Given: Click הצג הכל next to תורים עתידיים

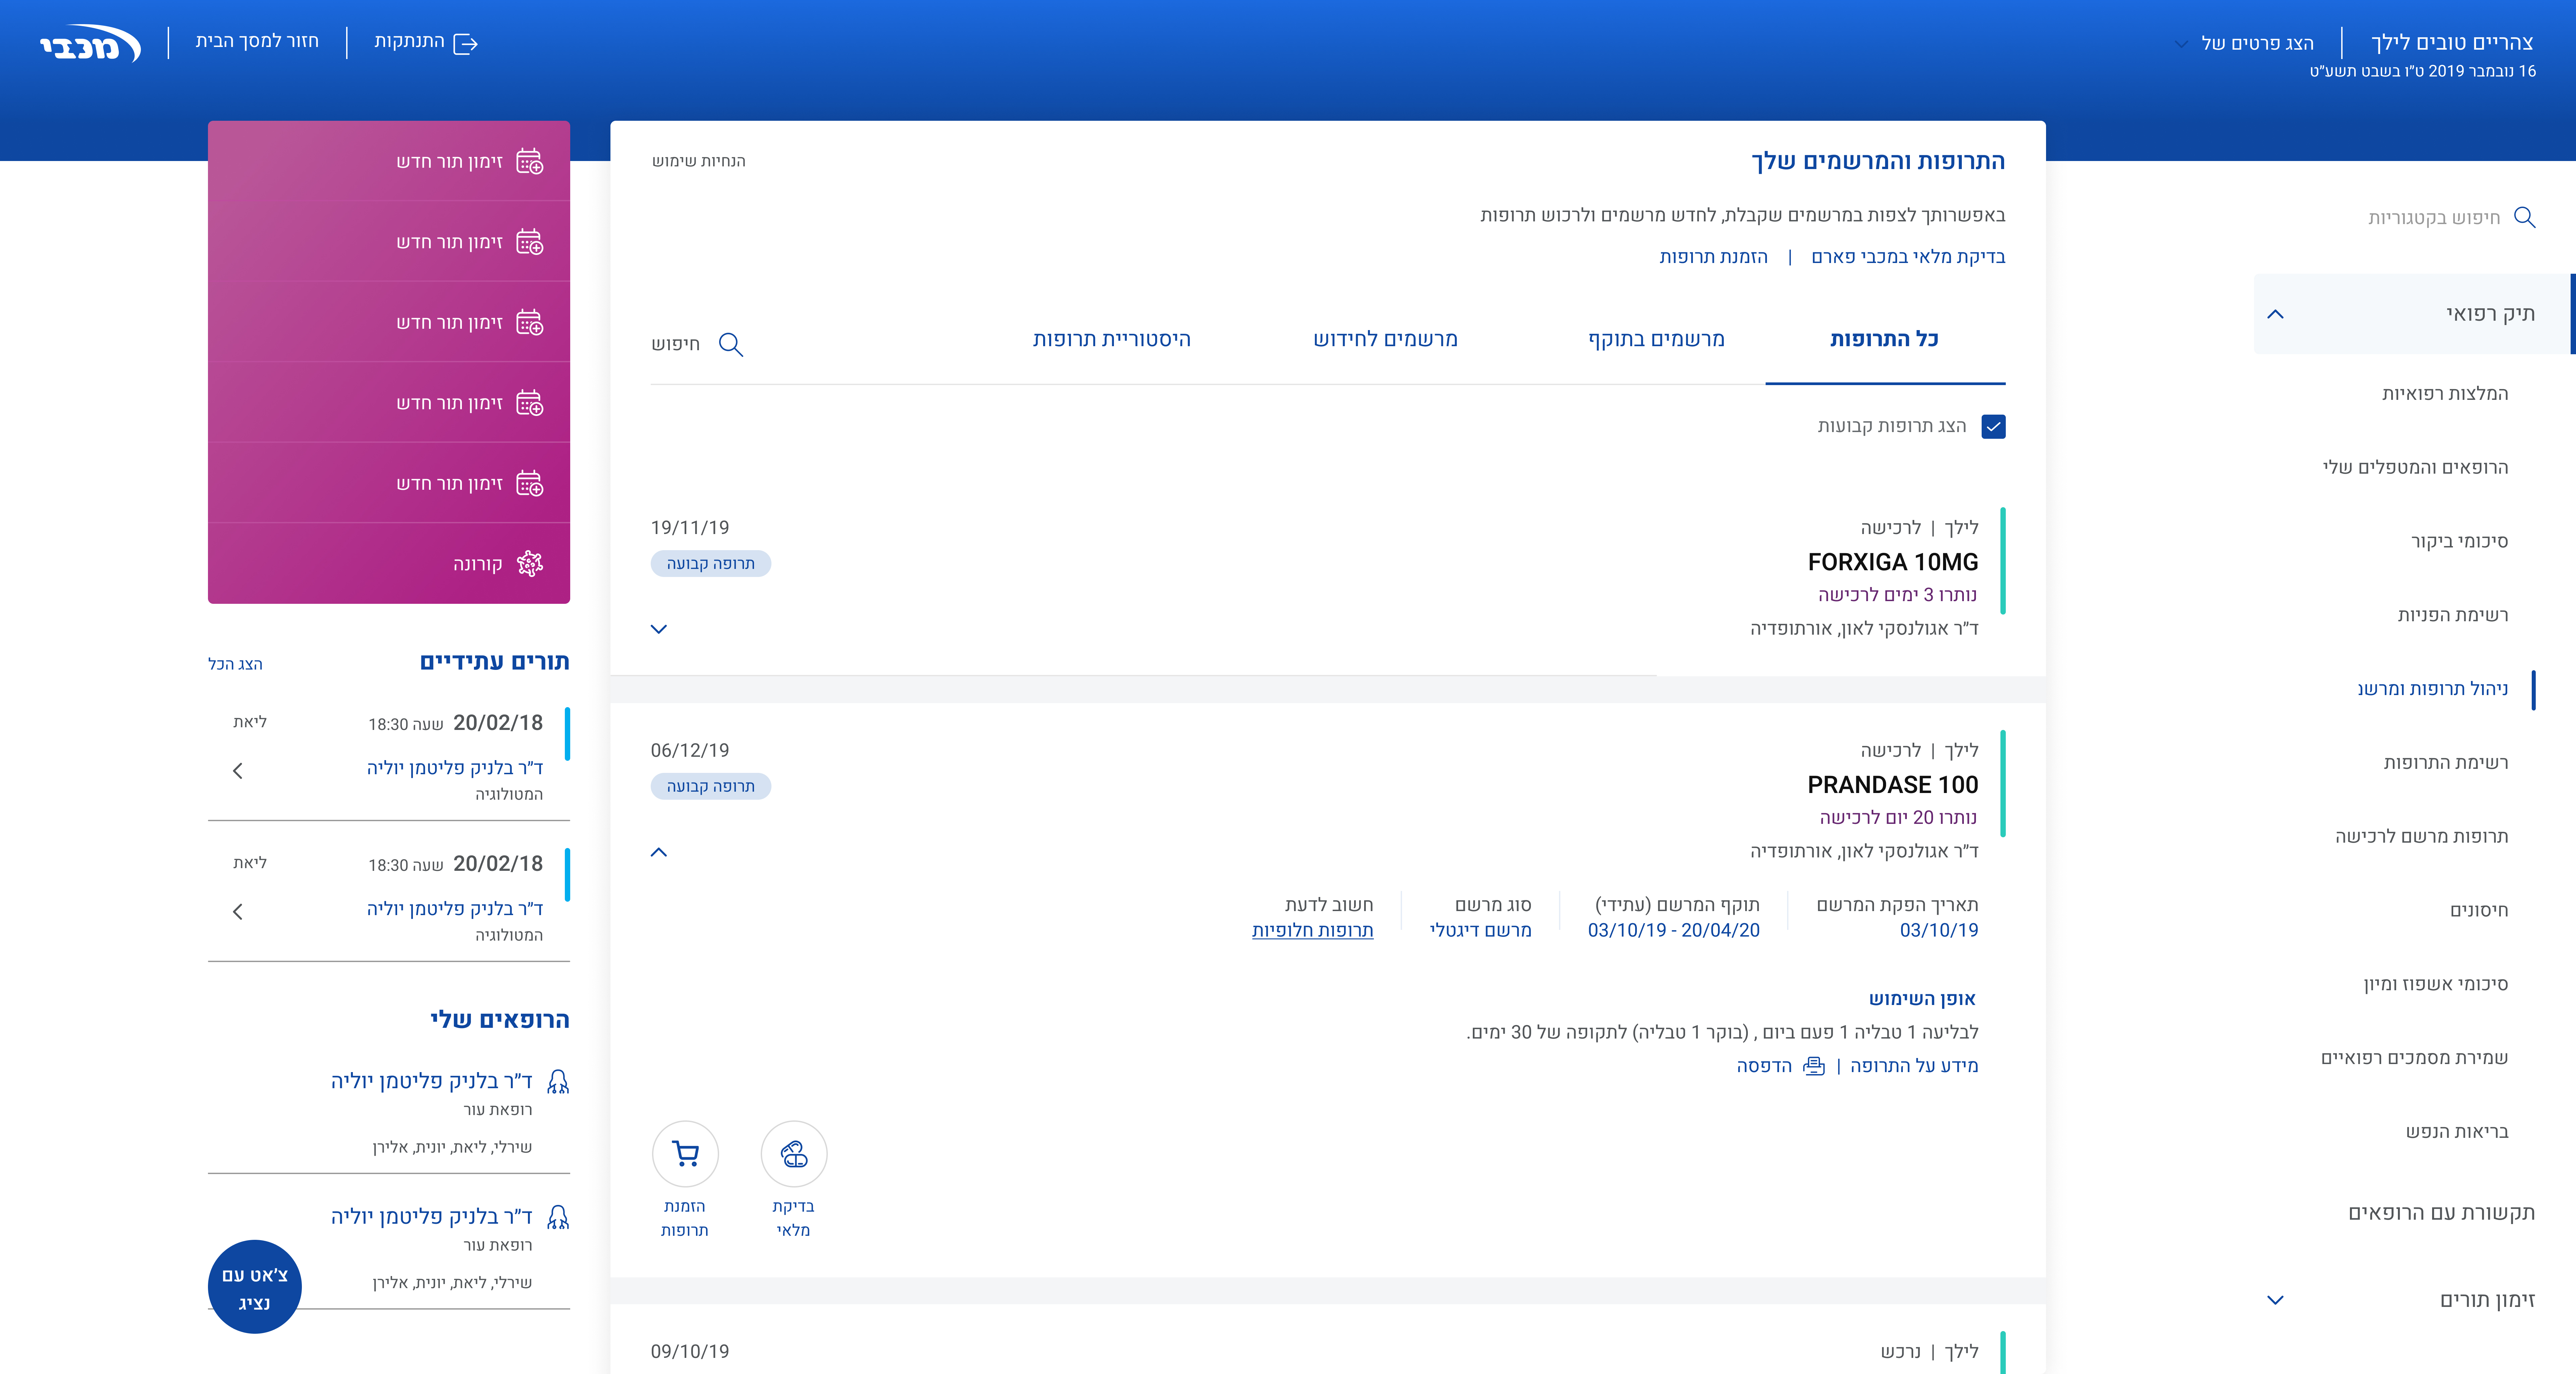Looking at the screenshot, I should pyautogui.click(x=235, y=664).
